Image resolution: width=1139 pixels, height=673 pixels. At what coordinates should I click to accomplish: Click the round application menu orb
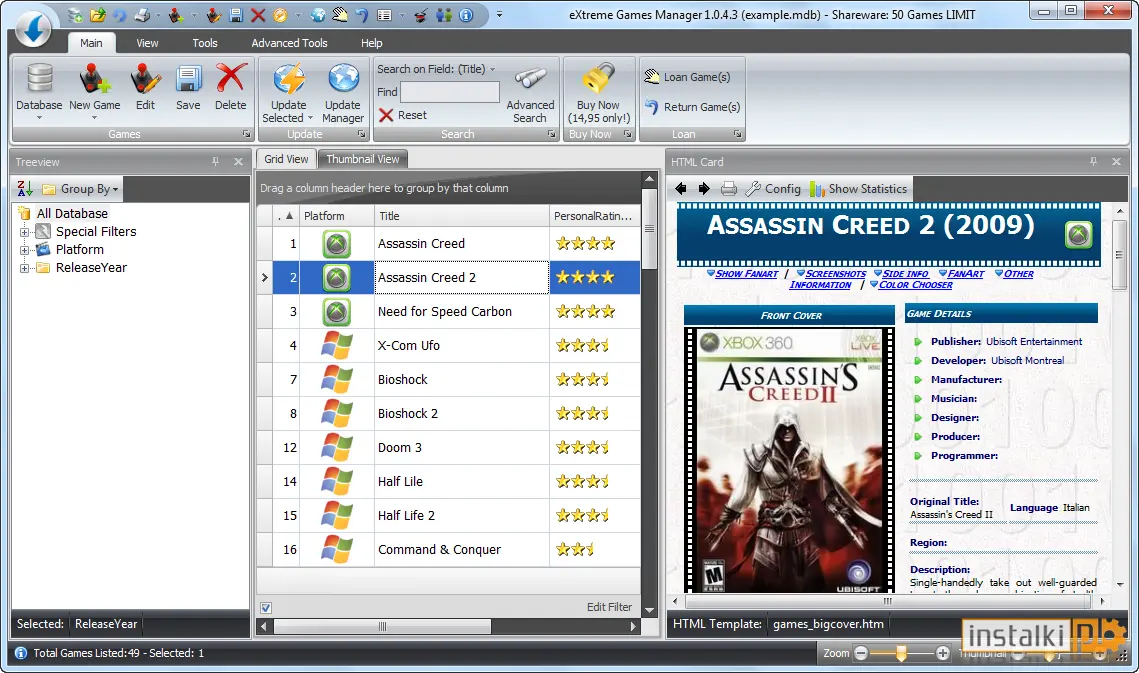coord(33,28)
